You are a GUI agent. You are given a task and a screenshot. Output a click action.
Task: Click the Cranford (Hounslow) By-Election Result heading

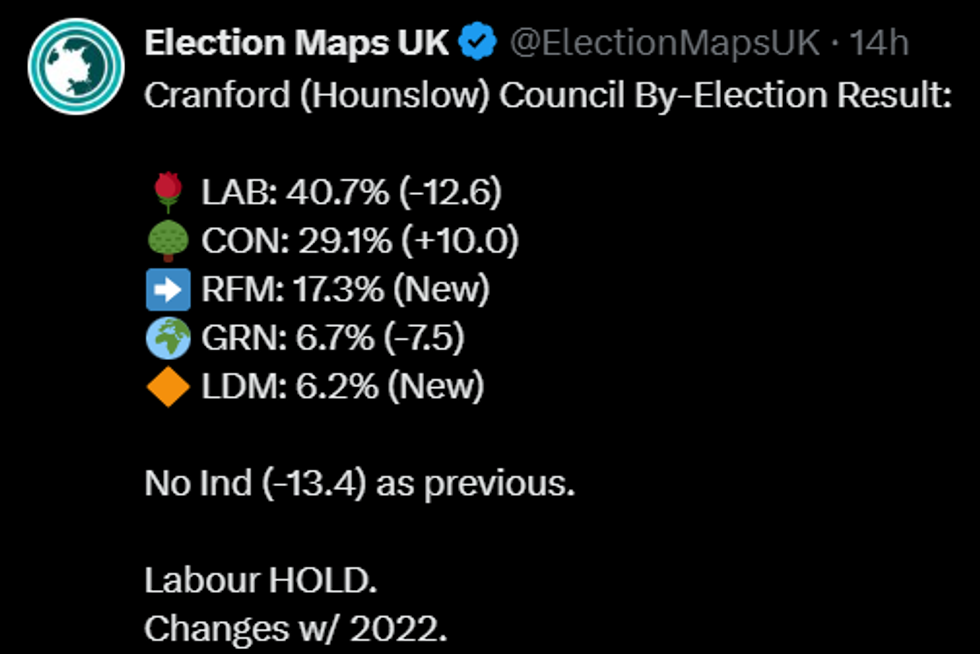548,96
